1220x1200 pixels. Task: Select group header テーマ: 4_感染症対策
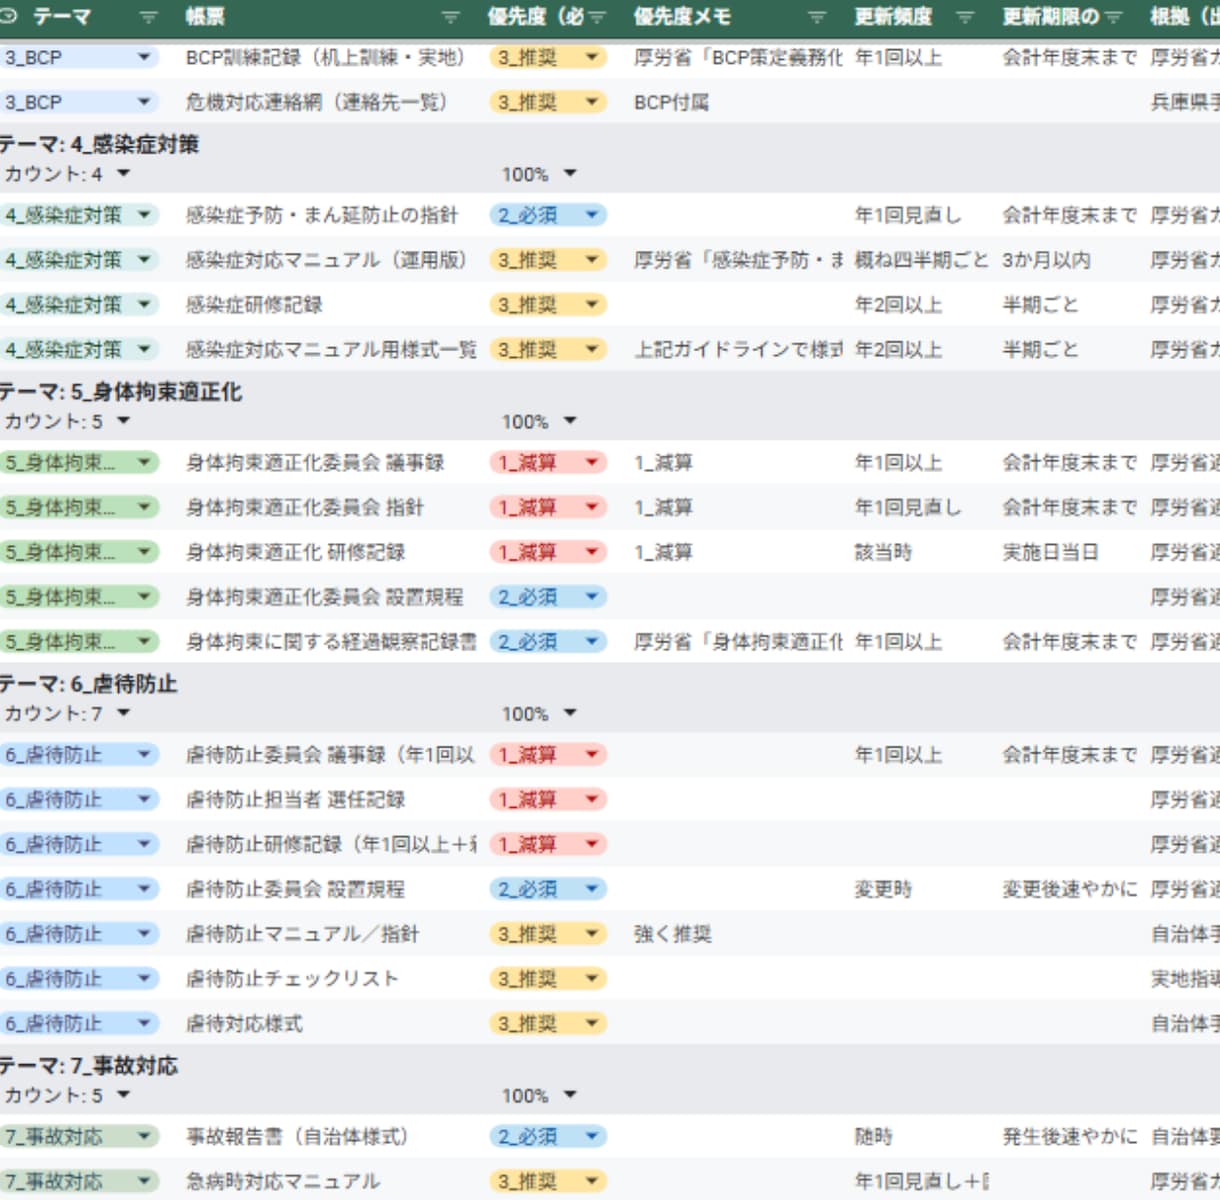(99, 144)
